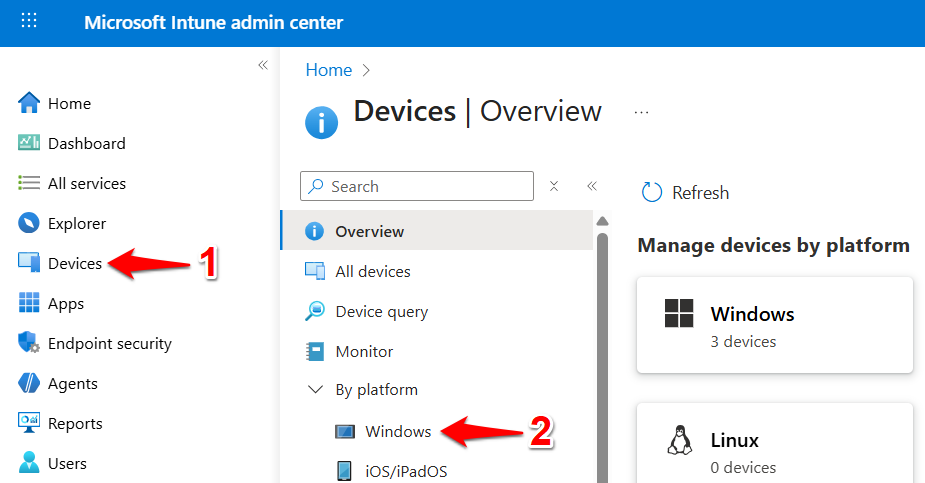Screen dimensions: 925x483
Task: Click the Windows platform icon in menu
Action: pyautogui.click(x=345, y=432)
